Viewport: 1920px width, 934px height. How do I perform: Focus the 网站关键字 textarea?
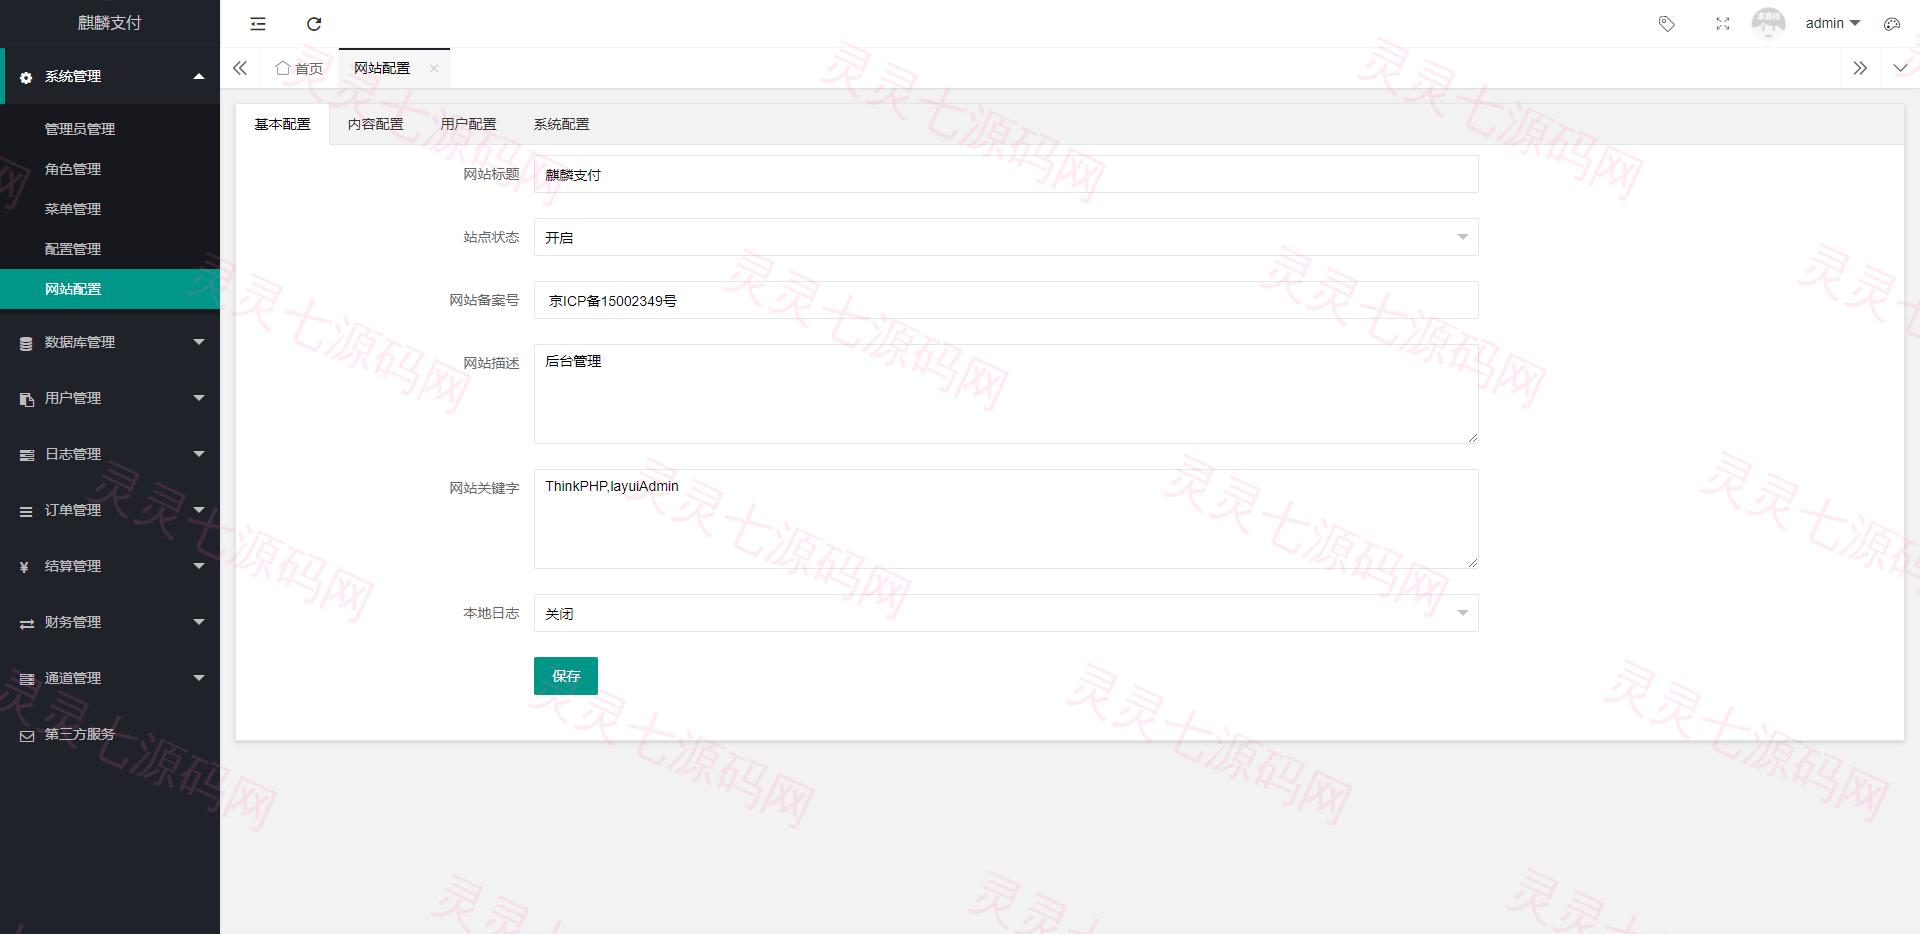[1006, 519]
